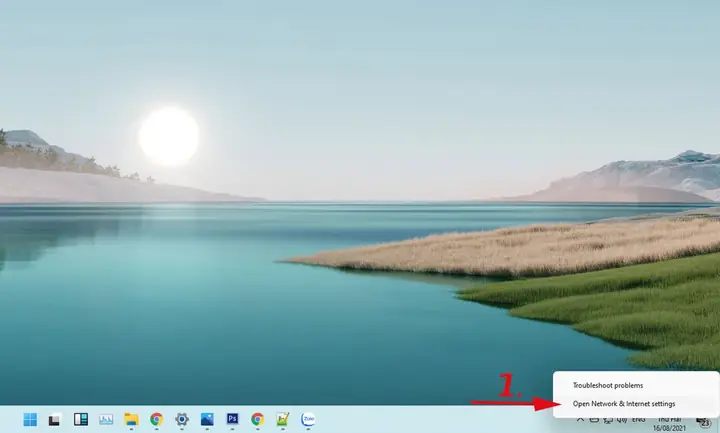Viewport: 720px width, 433px height.
Task: Open the Chrome icon right of Photoshop
Action: (258, 419)
